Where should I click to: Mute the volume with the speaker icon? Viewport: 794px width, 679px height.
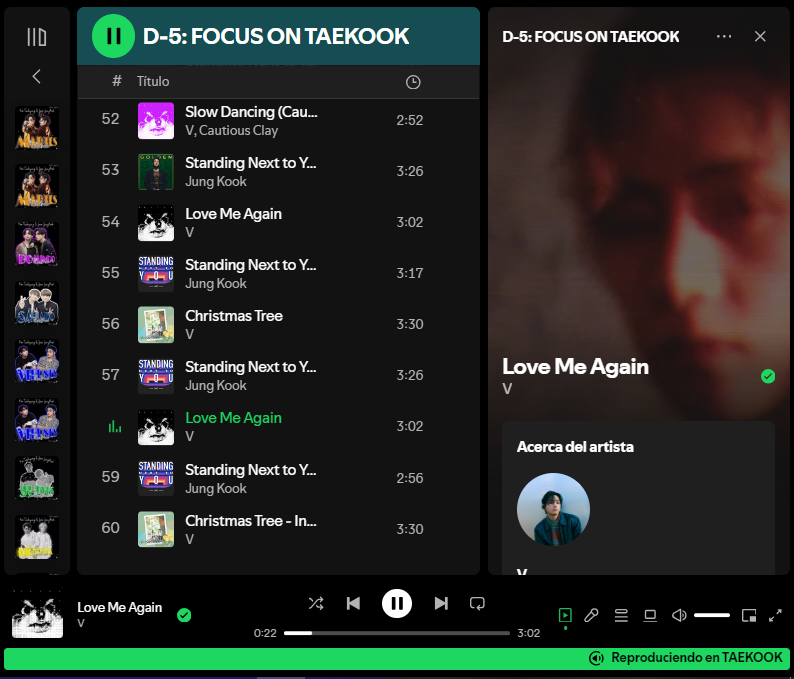coord(679,615)
